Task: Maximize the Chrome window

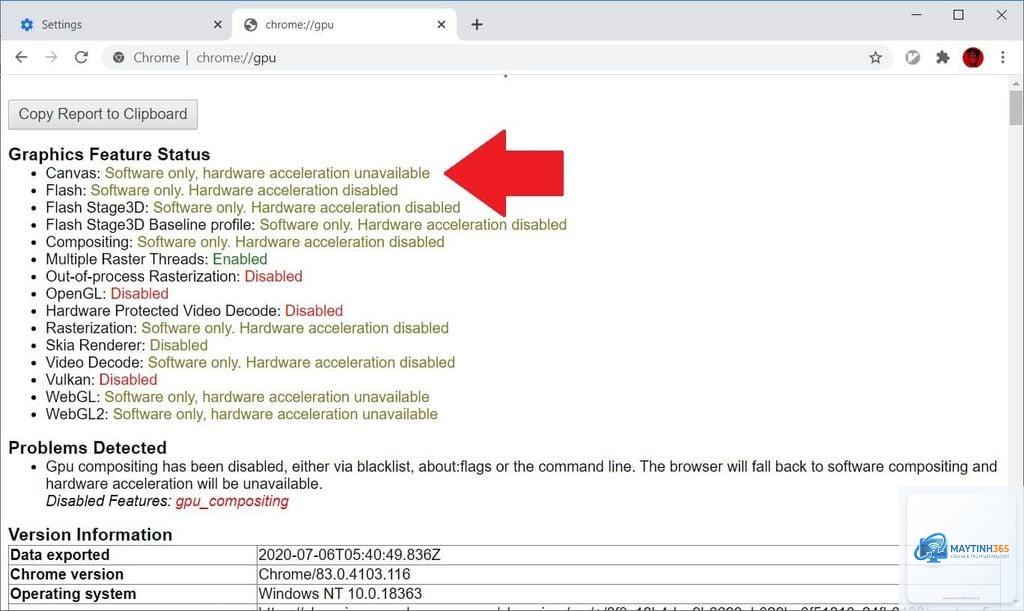Action: pos(958,14)
